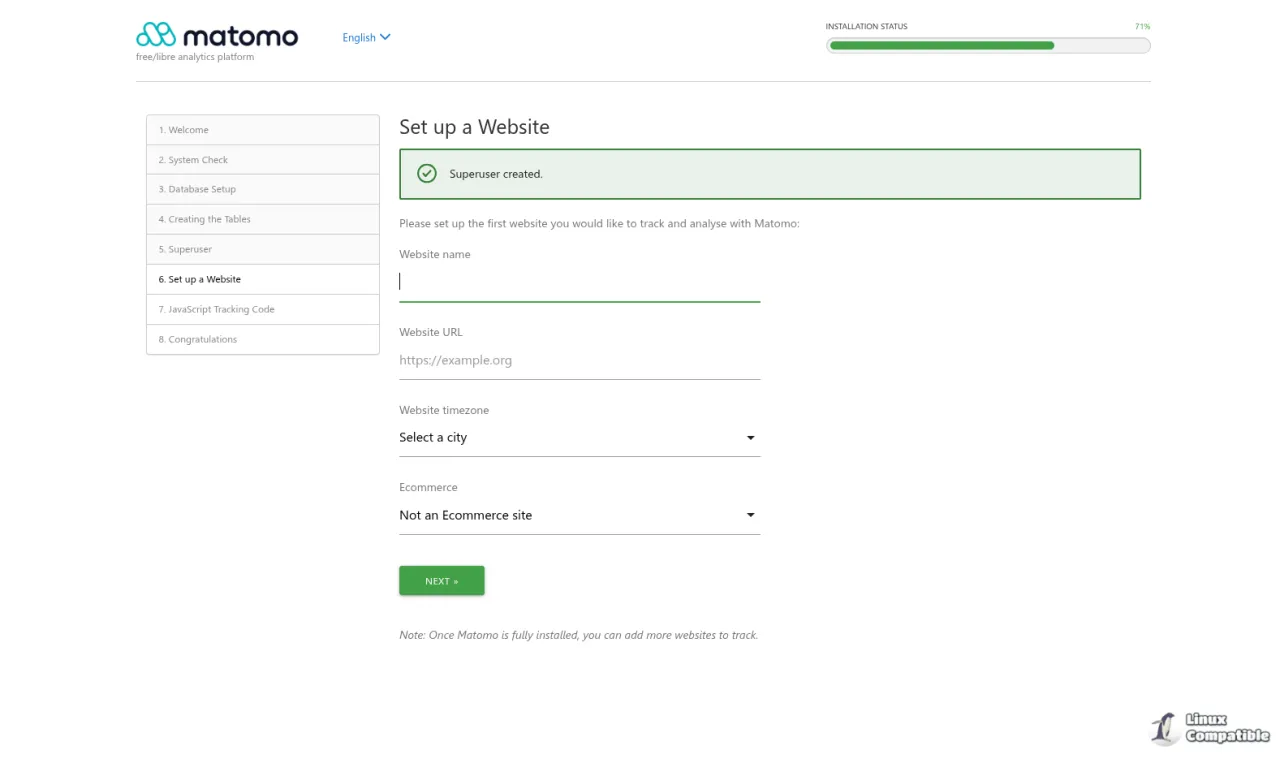The height and width of the screenshot is (759, 1280).
Task: Select step 2. System Check
Action: point(263,160)
